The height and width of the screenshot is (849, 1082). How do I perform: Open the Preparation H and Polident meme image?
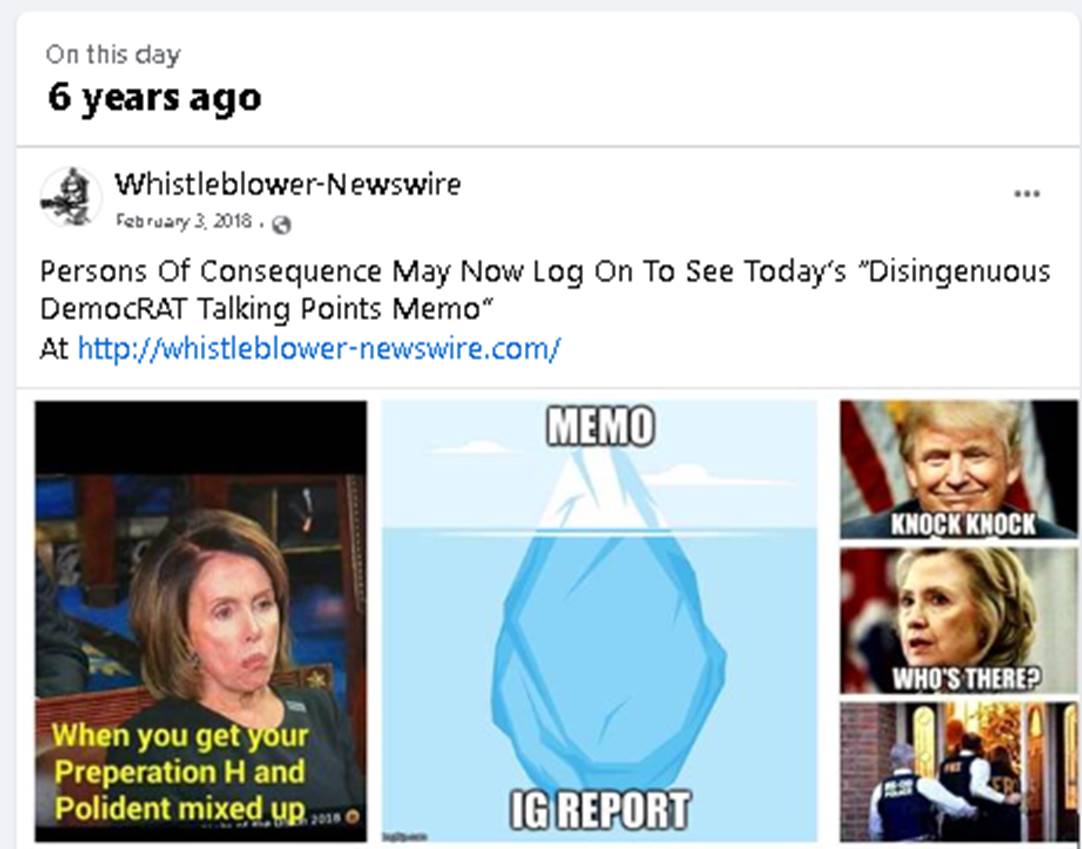(201, 621)
